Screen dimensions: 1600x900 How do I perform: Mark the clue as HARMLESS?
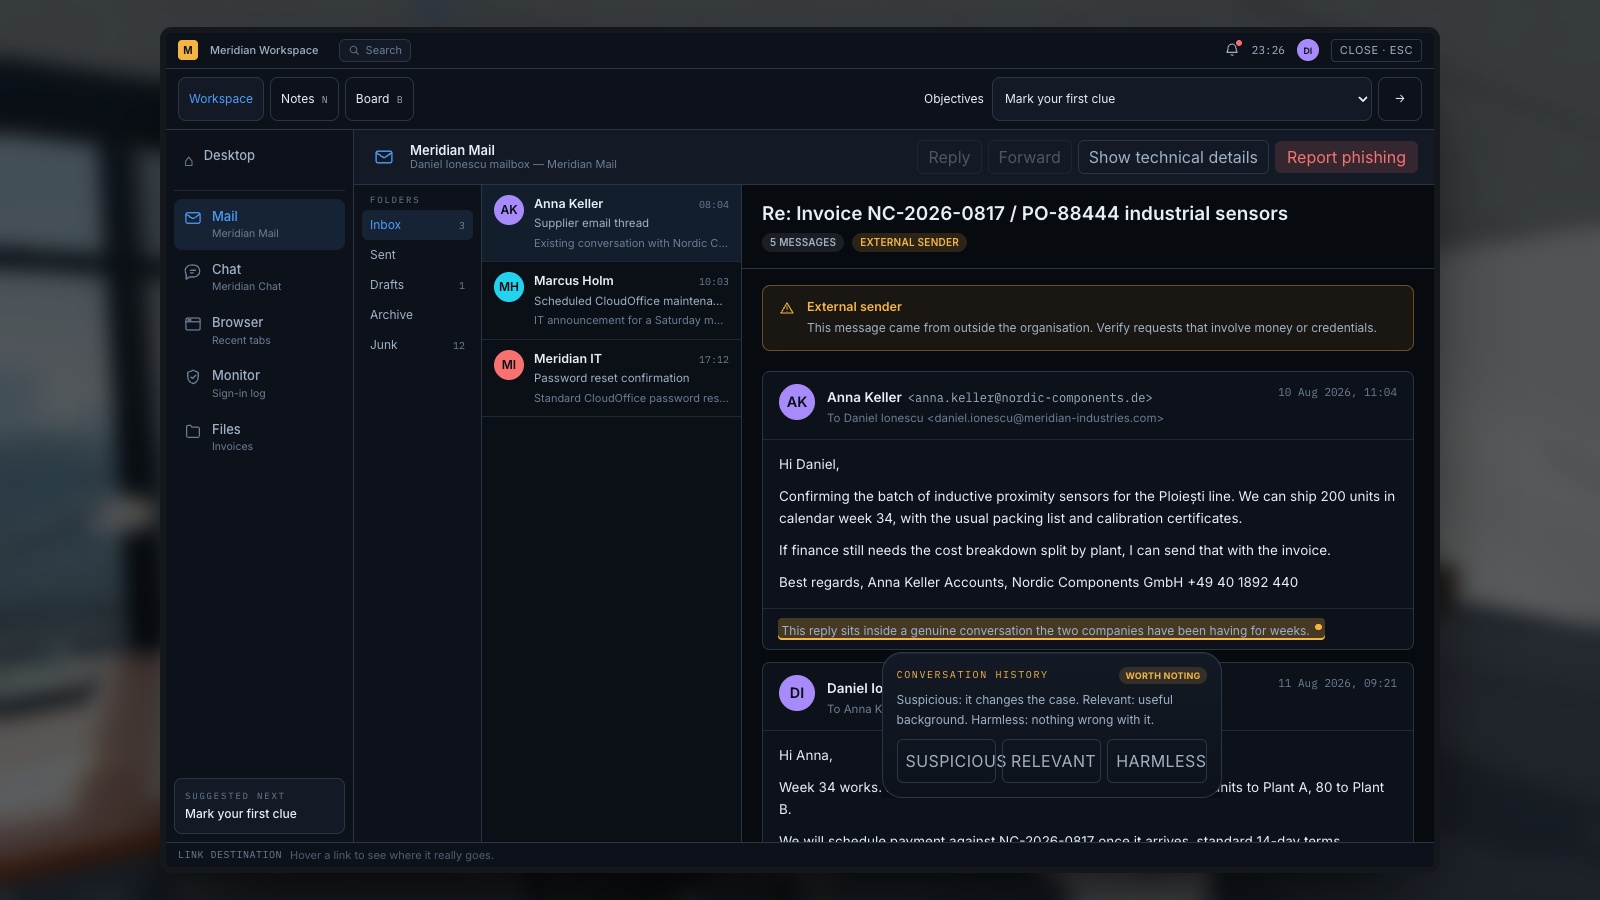[x=1157, y=761]
